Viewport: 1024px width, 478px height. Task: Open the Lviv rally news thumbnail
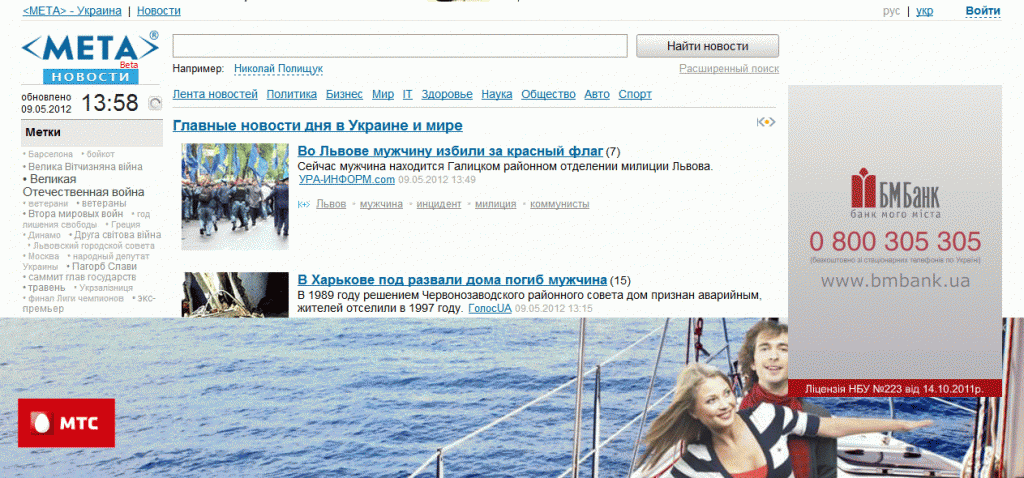point(234,197)
